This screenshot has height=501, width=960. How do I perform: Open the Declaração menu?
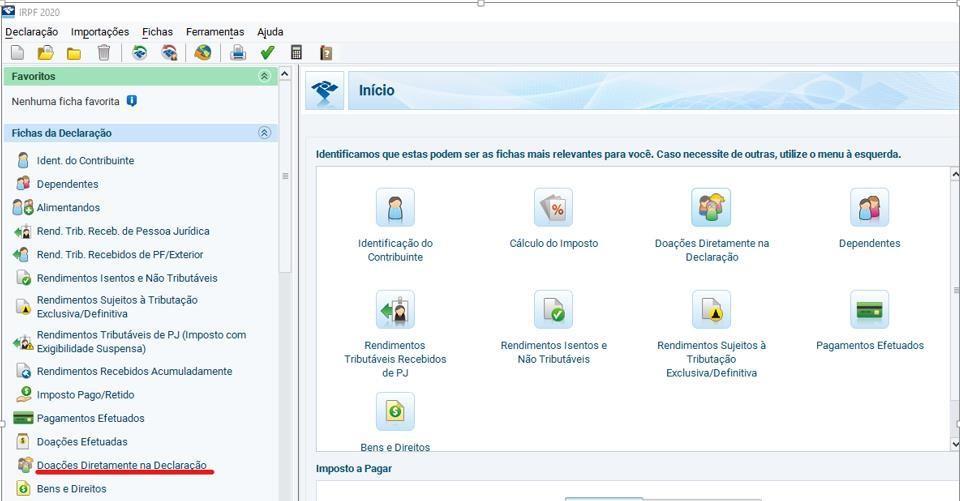pyautogui.click(x=32, y=32)
